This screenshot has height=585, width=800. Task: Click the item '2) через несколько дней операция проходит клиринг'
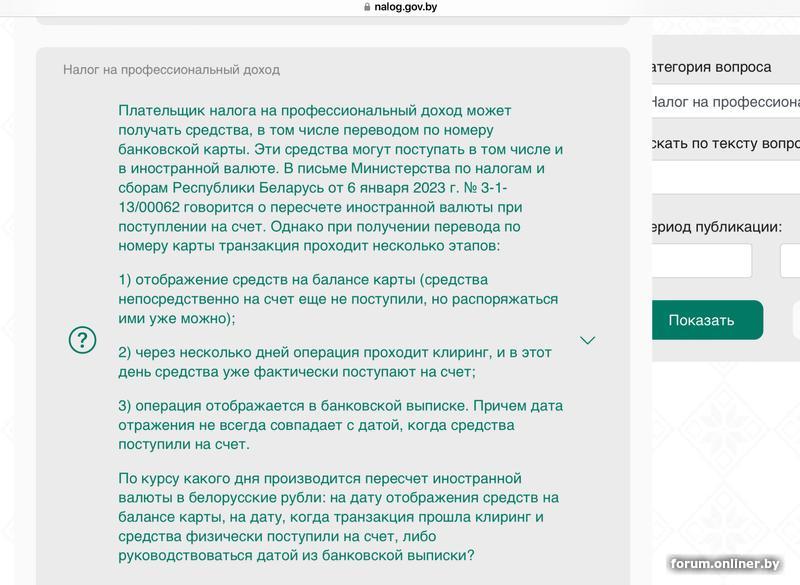coord(335,362)
